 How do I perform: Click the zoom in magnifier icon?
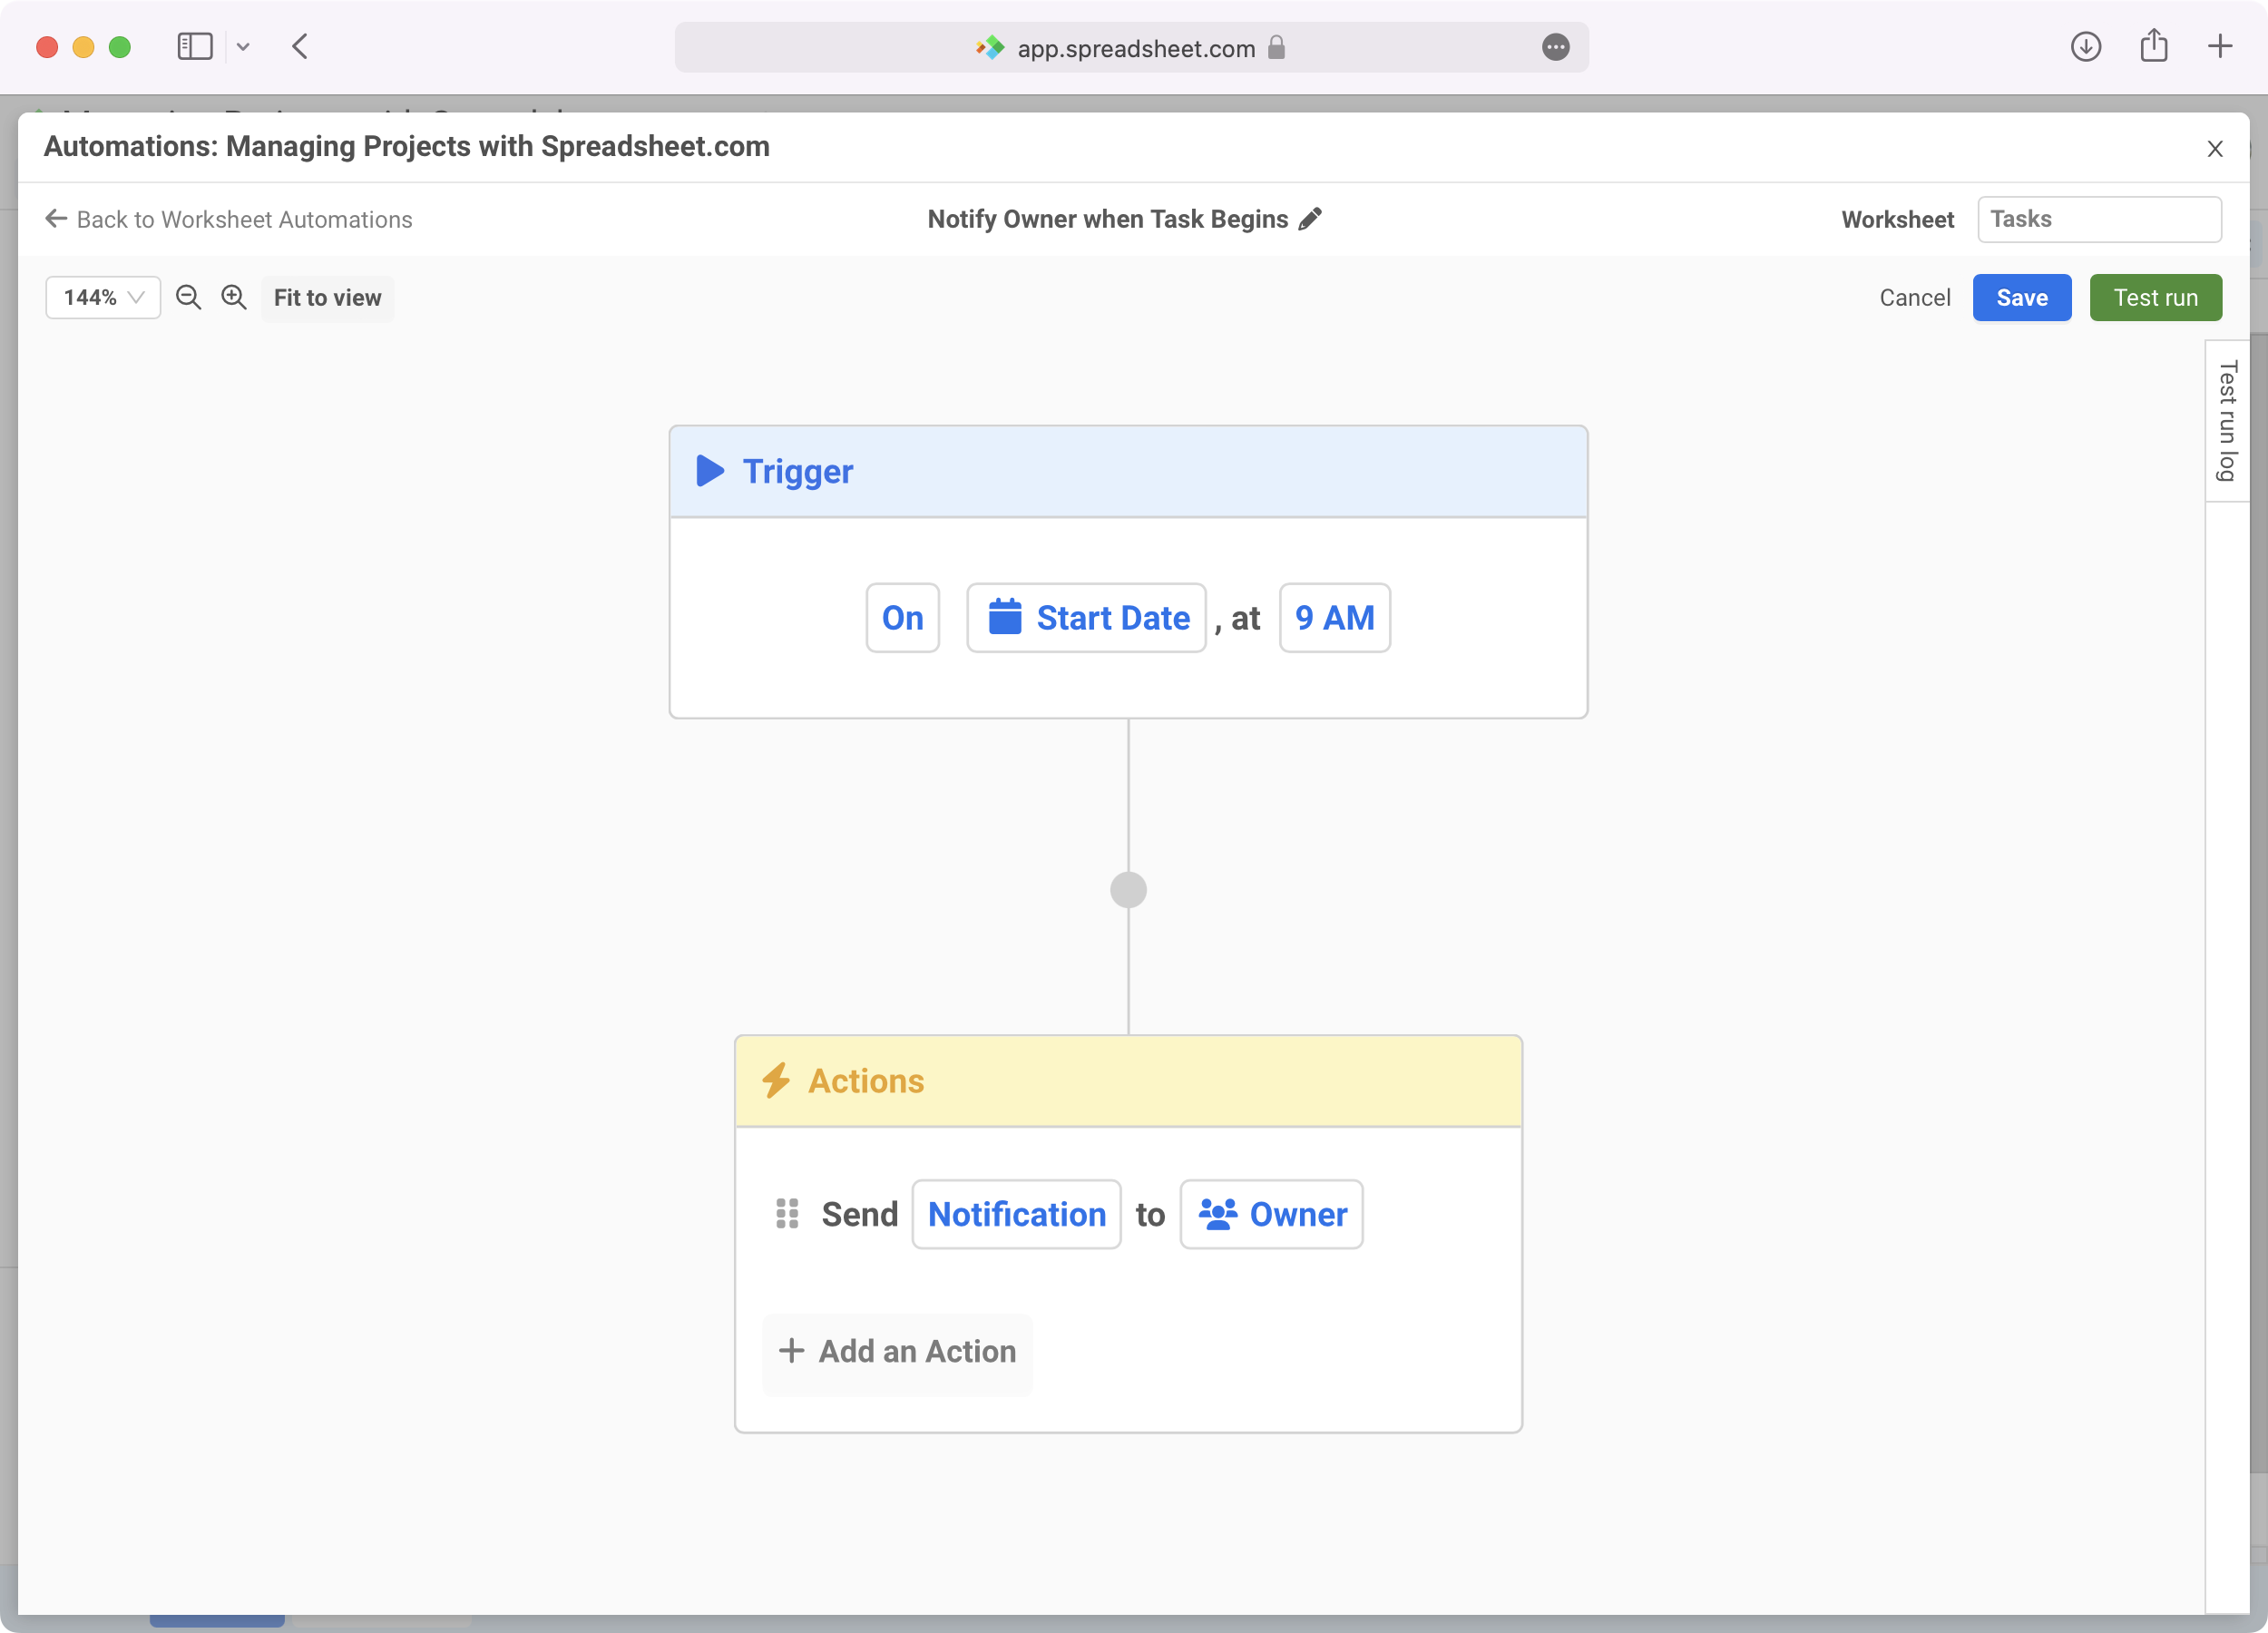(x=234, y=297)
